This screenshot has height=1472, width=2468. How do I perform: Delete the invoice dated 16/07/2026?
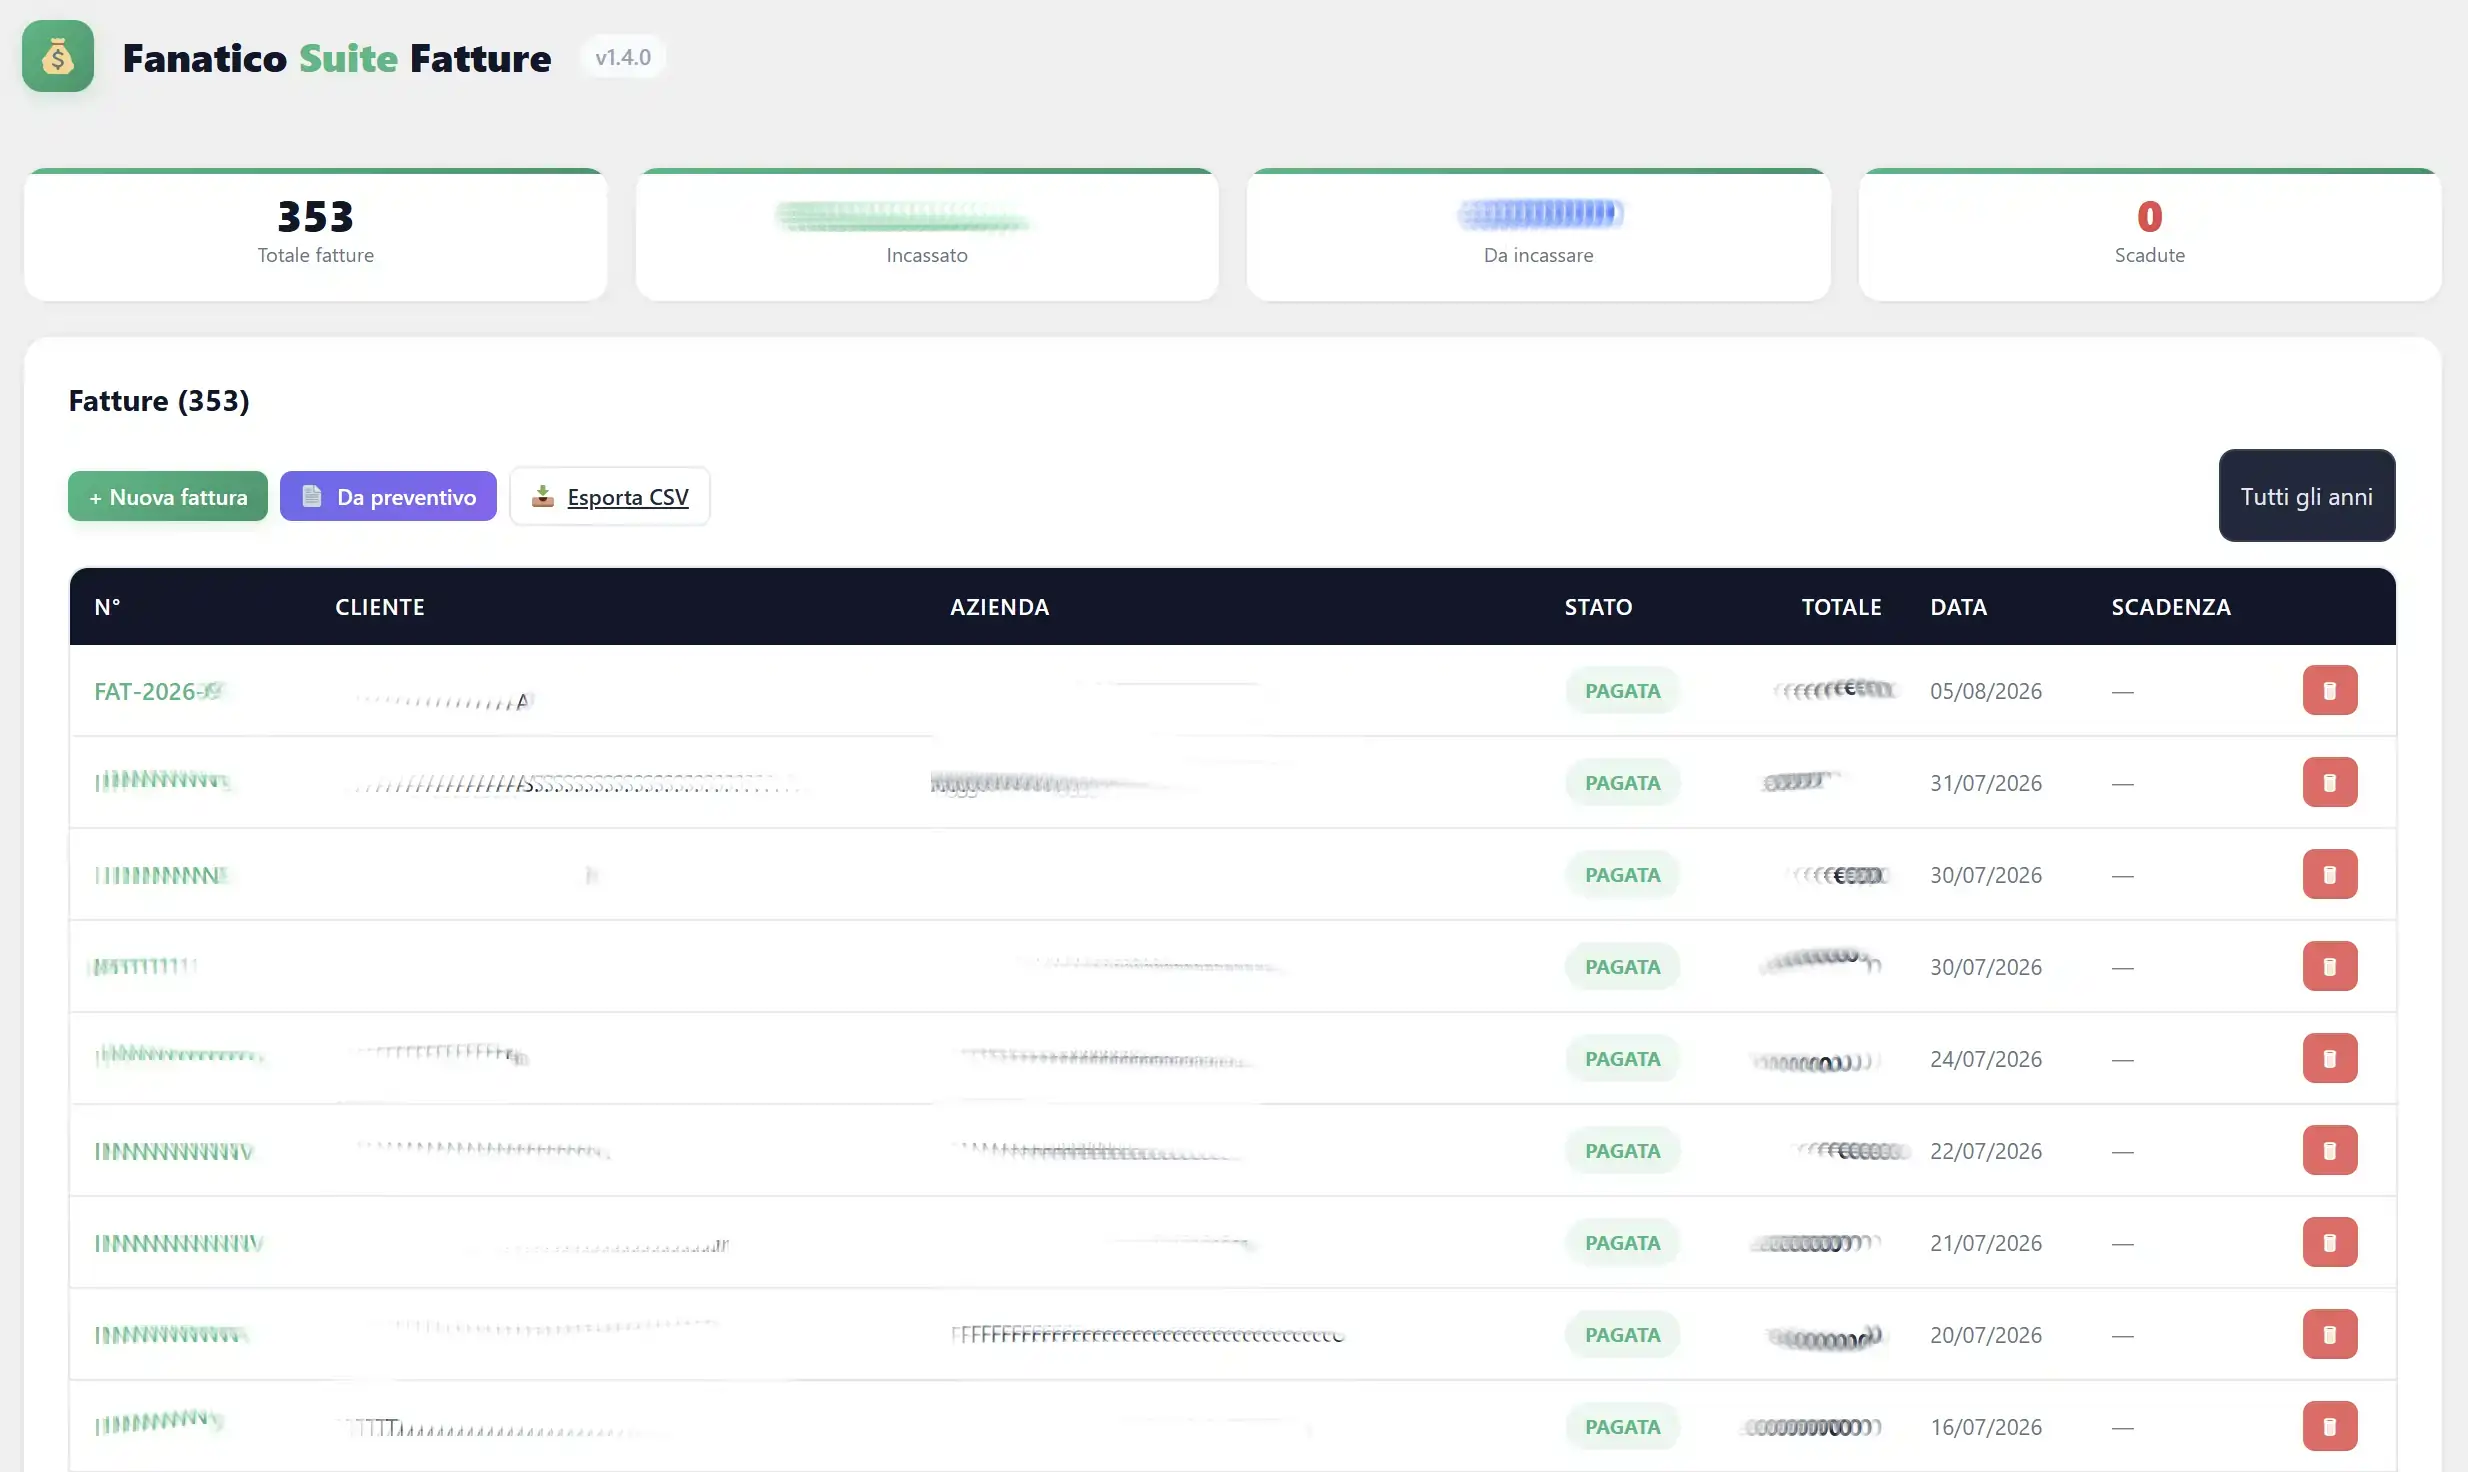tap(2330, 1427)
